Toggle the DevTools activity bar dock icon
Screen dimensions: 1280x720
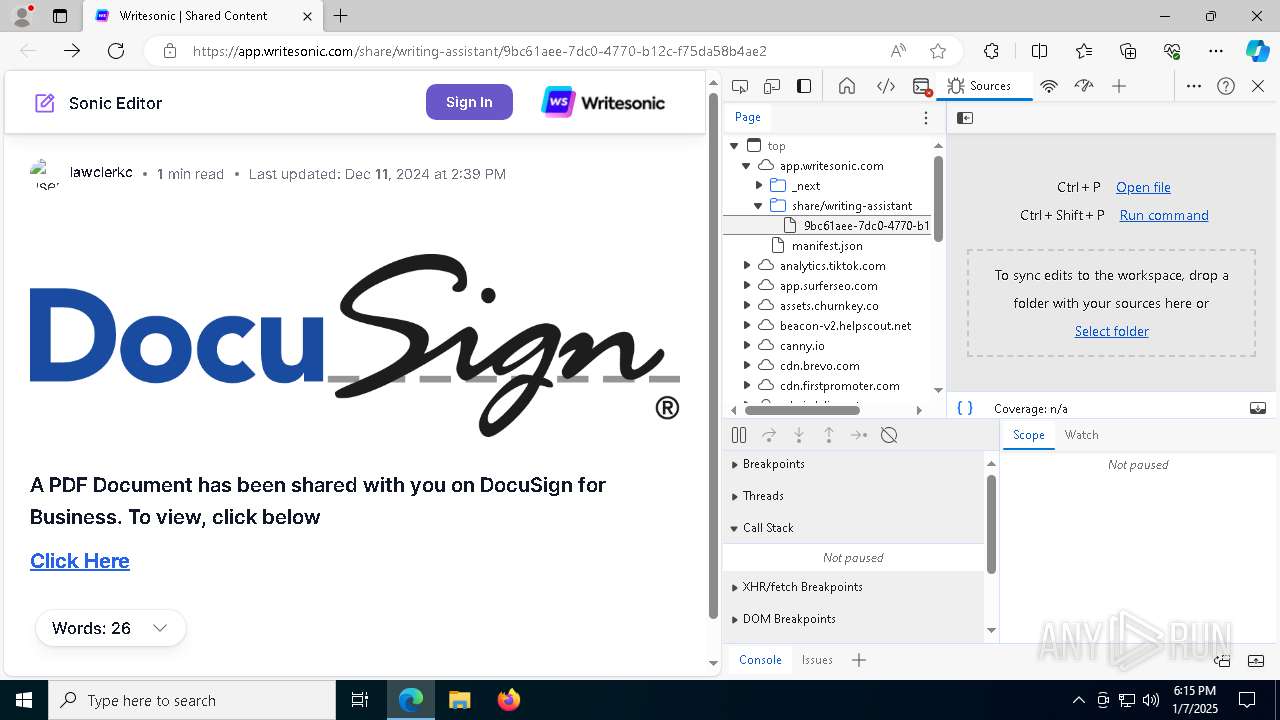pos(804,86)
